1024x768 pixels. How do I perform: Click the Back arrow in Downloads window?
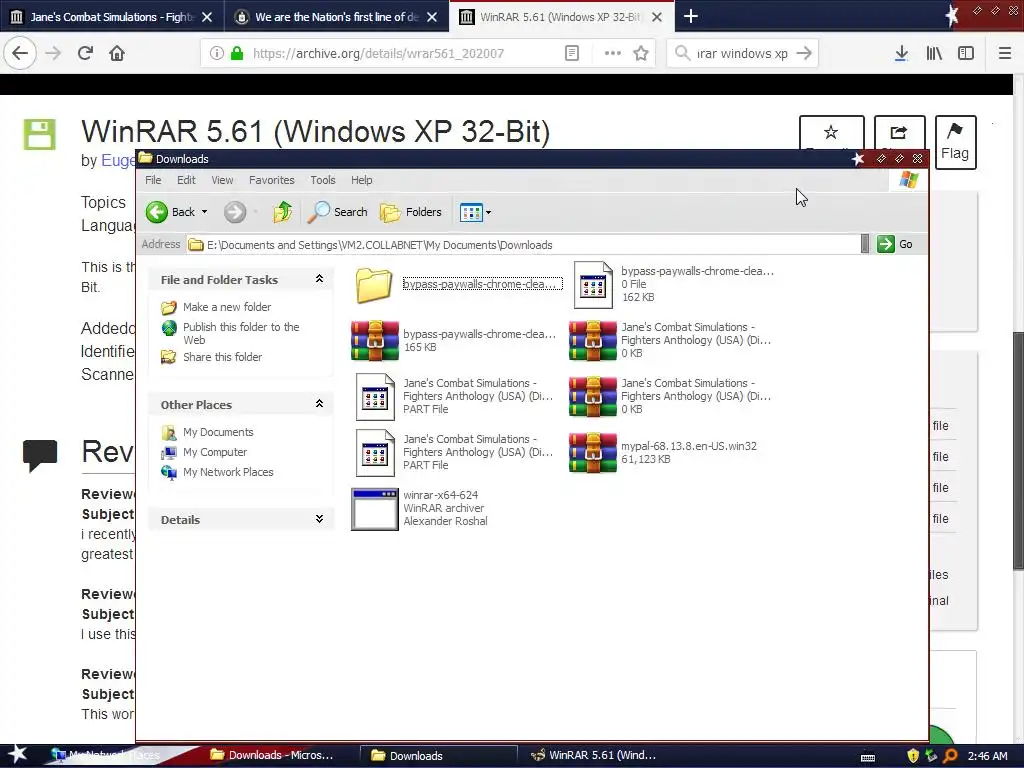[157, 212]
